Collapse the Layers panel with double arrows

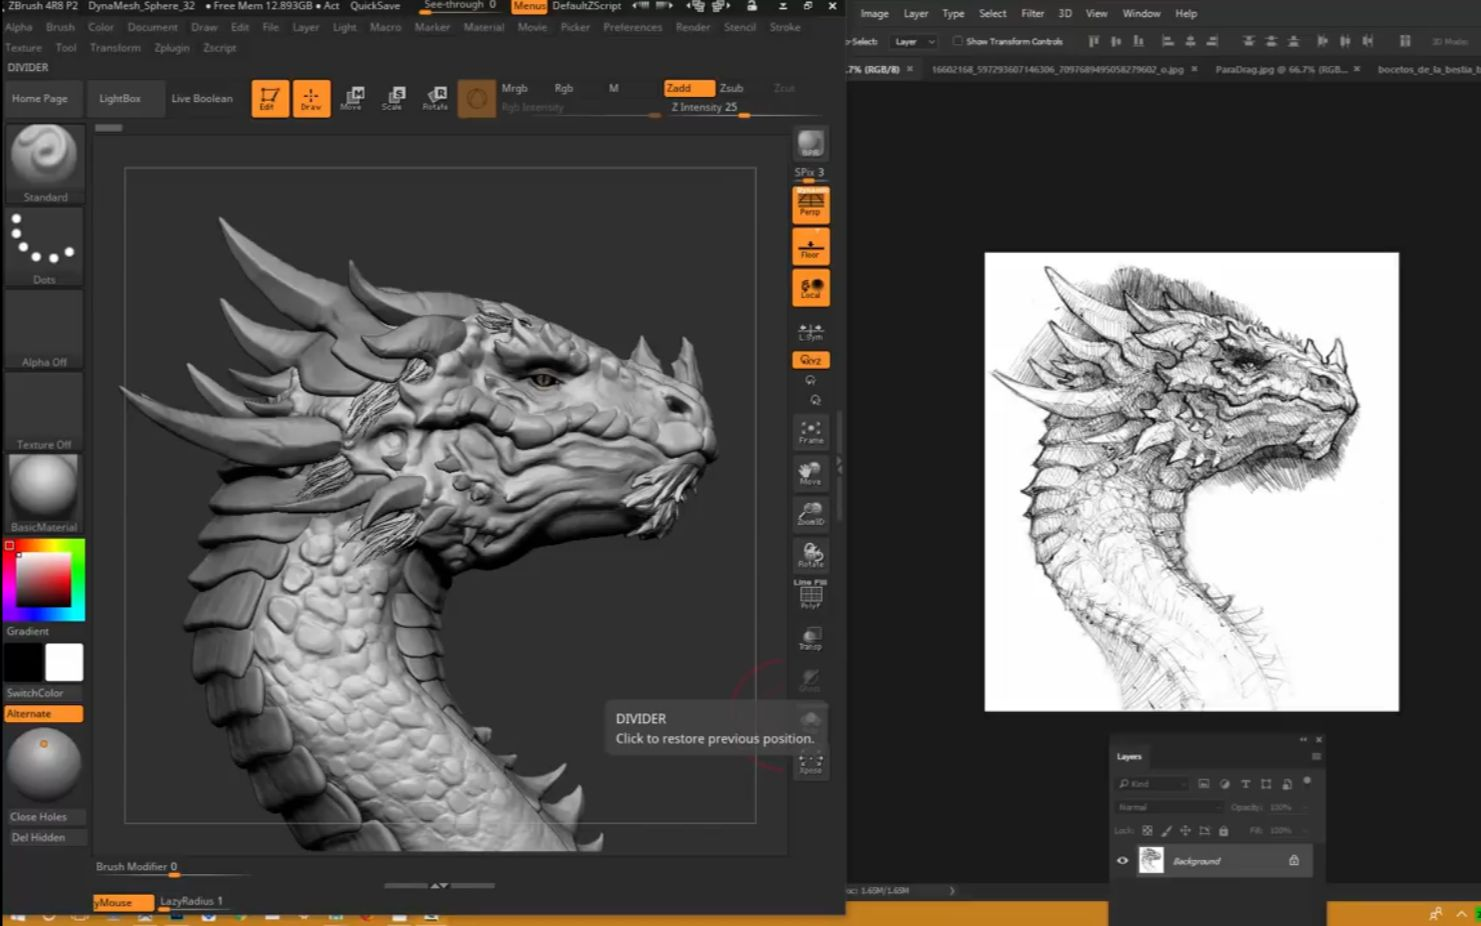(x=1303, y=740)
